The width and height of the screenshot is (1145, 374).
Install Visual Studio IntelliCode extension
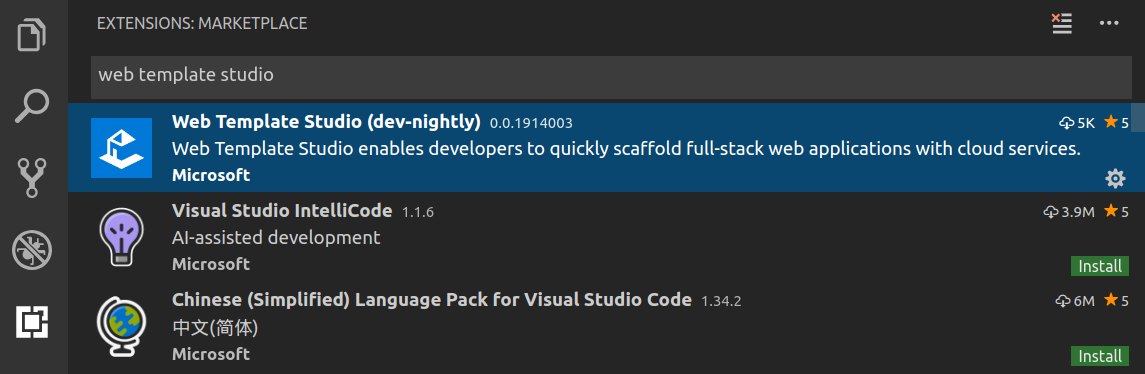point(1100,266)
